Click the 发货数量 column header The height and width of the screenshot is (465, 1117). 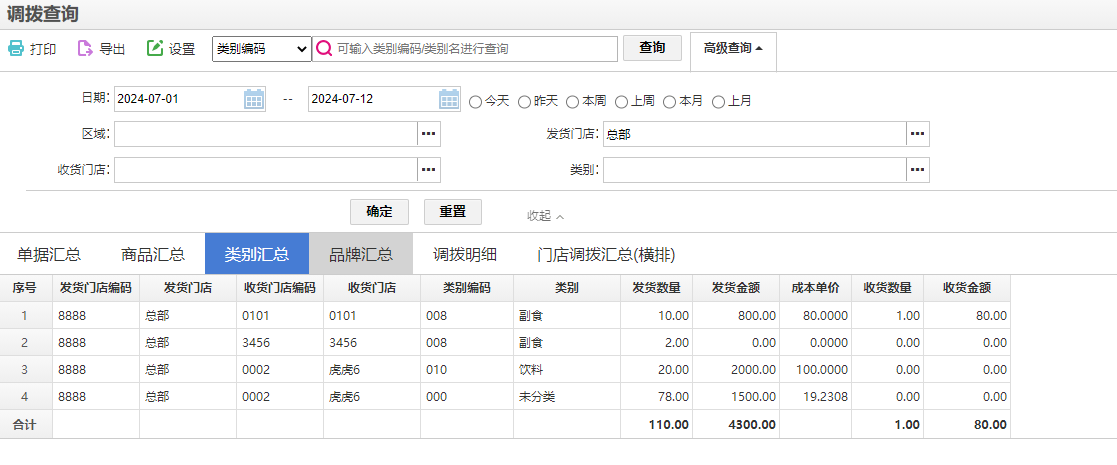pyautogui.click(x=656, y=288)
